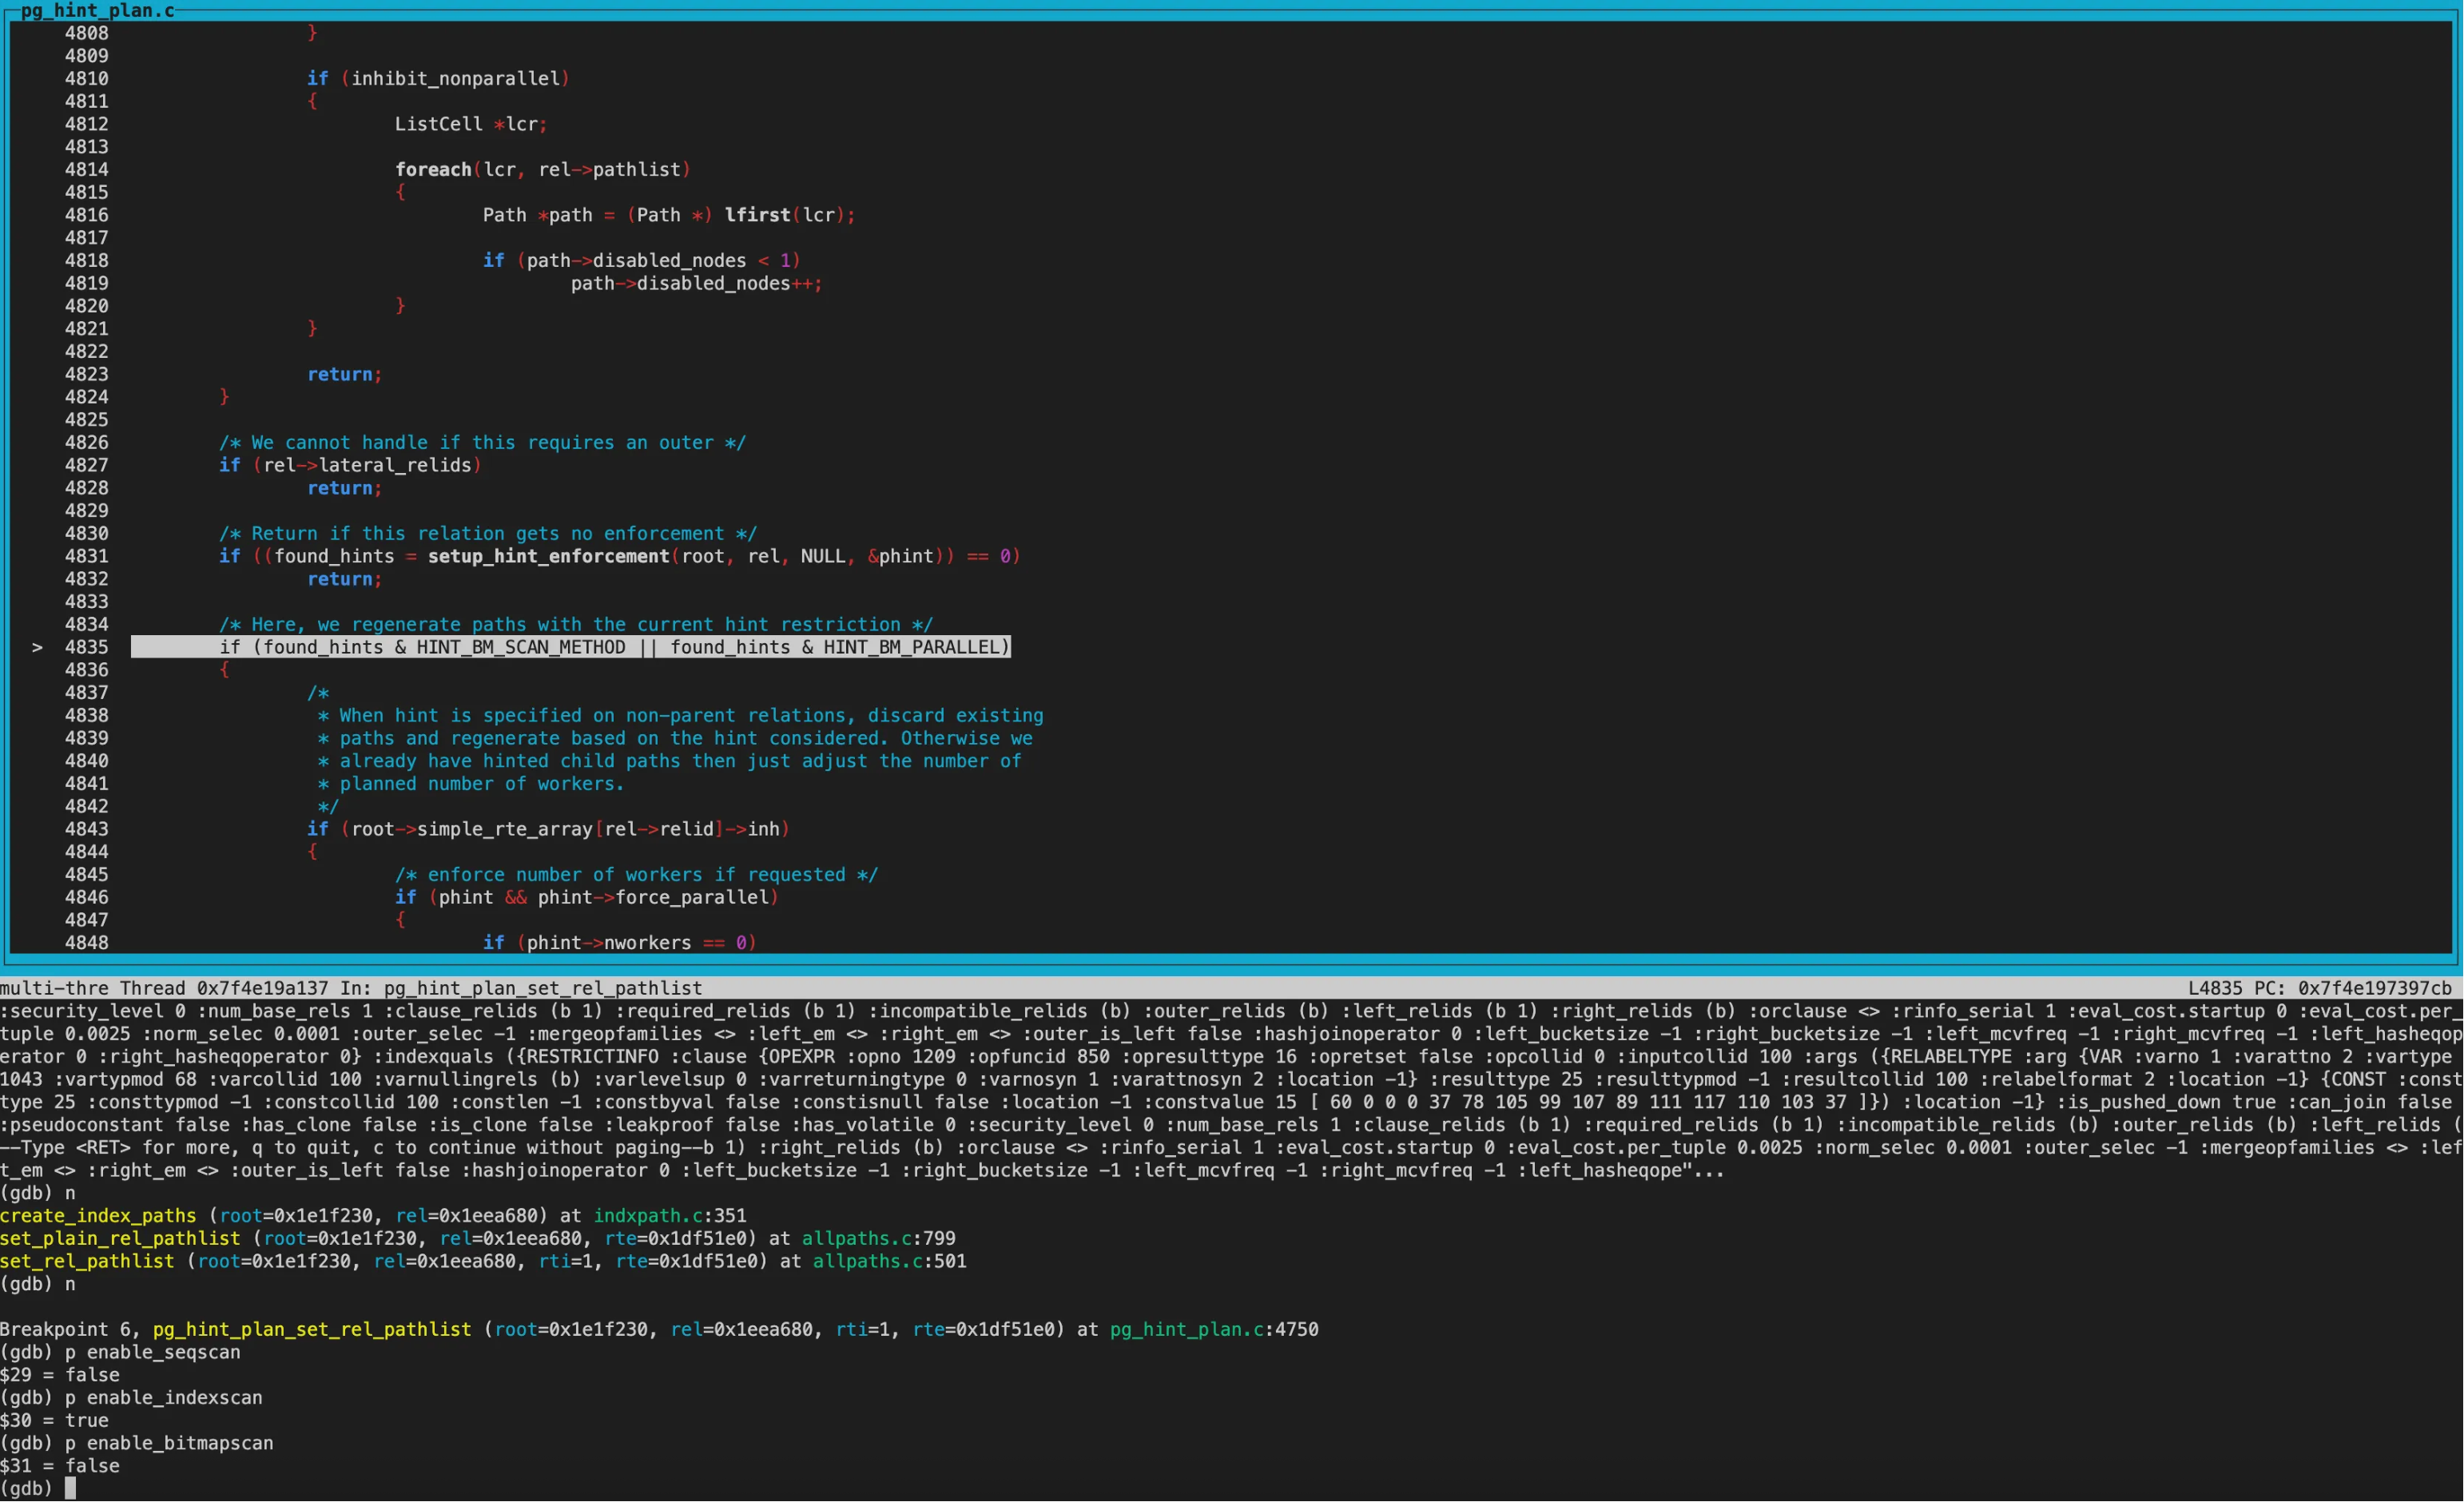This screenshot has width=2464, height=1502.
Task: Click the 'p enable_seqscan' command line
Action: pos(152,1352)
